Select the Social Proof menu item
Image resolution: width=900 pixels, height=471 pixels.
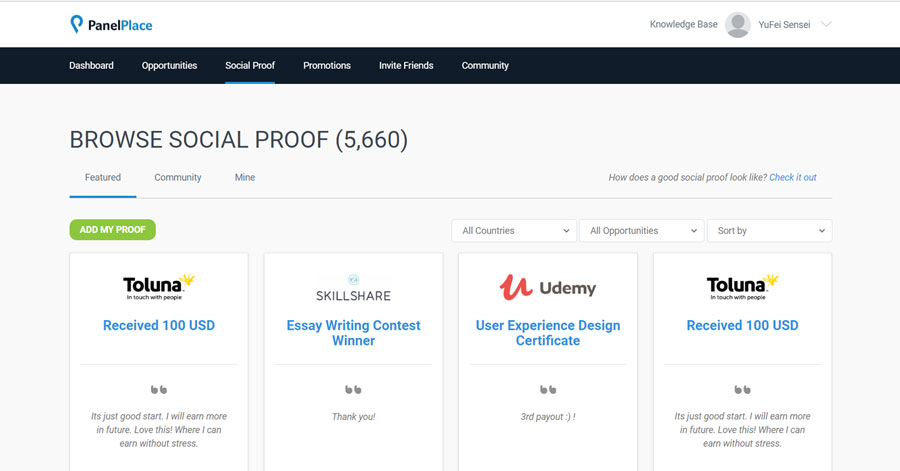click(250, 65)
